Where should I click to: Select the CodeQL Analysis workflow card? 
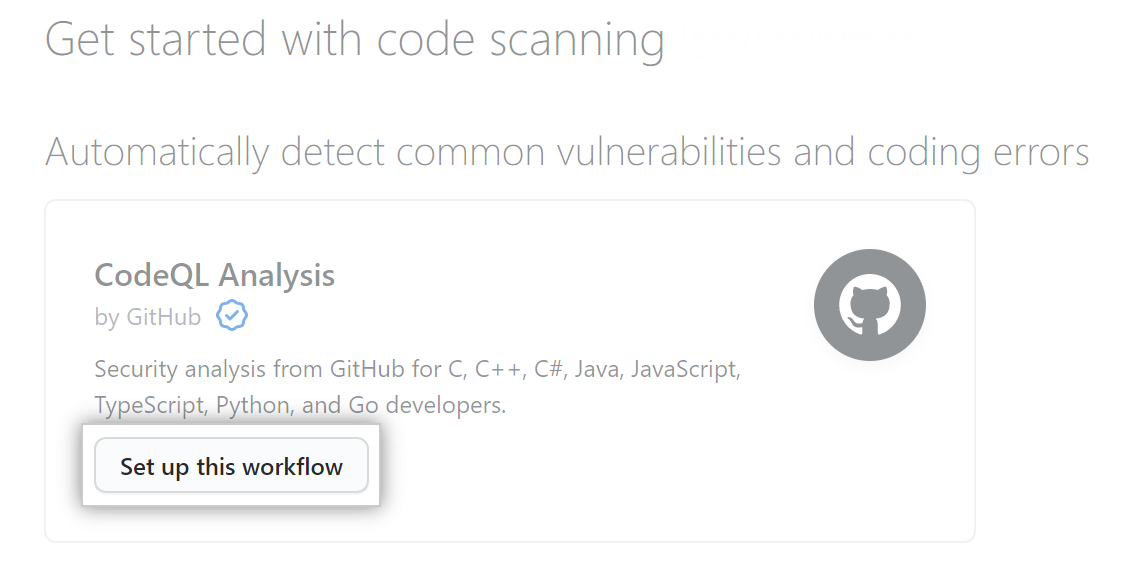tap(510, 370)
